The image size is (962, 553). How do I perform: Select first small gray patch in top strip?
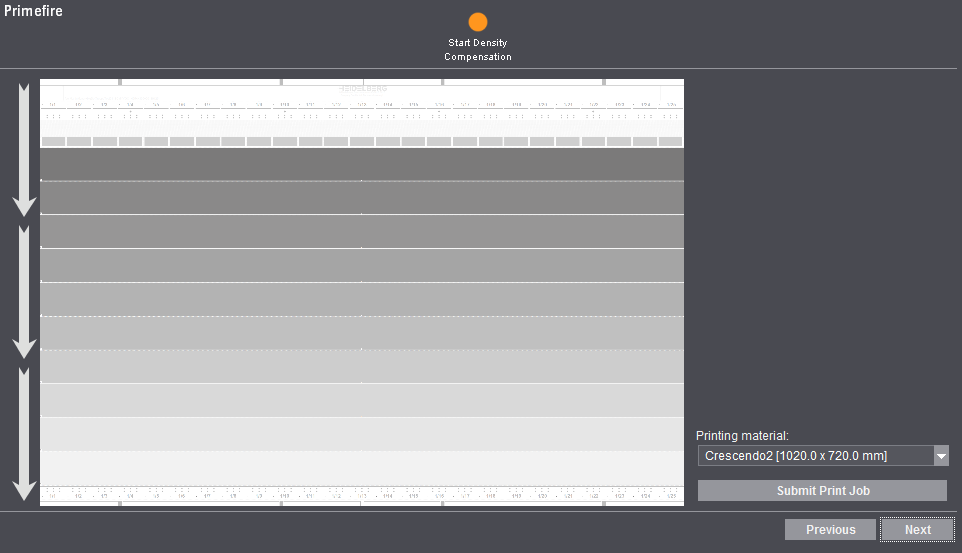coord(53,142)
